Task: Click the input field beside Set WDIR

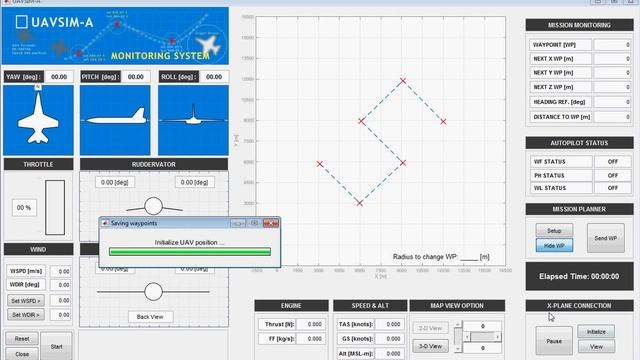Action: pos(60,315)
